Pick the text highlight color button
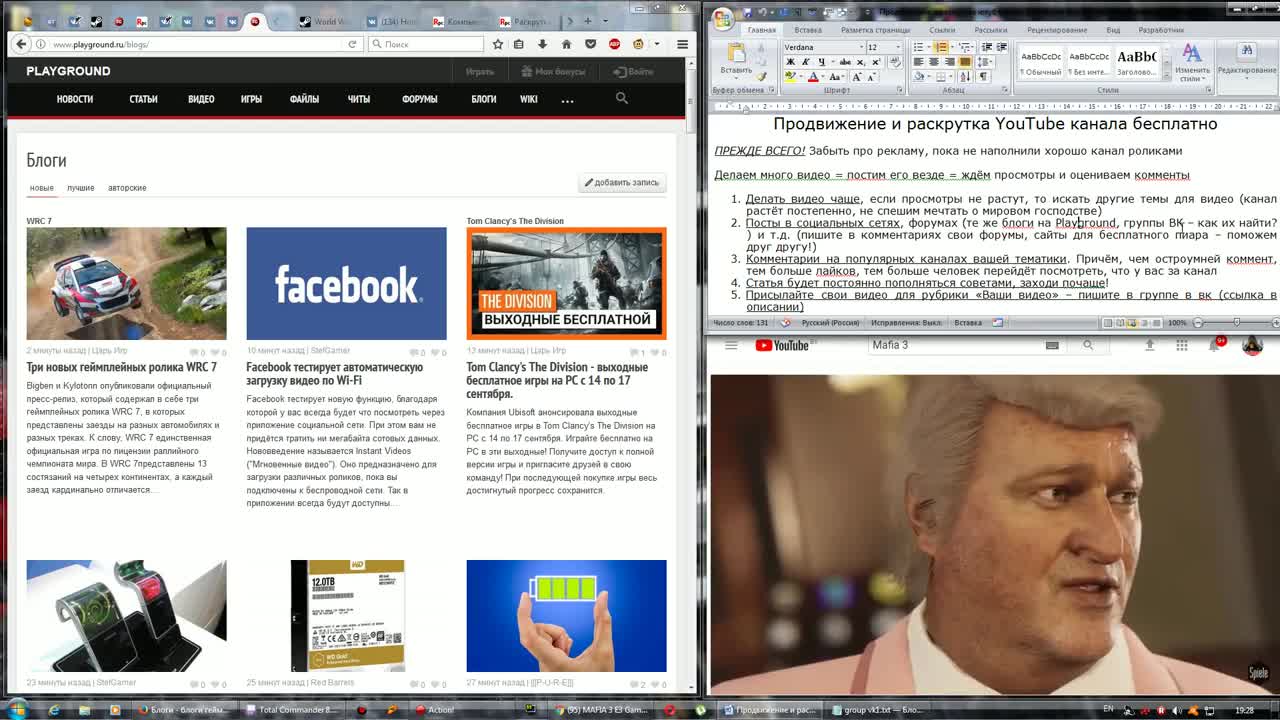The image size is (1280, 720). click(x=790, y=77)
